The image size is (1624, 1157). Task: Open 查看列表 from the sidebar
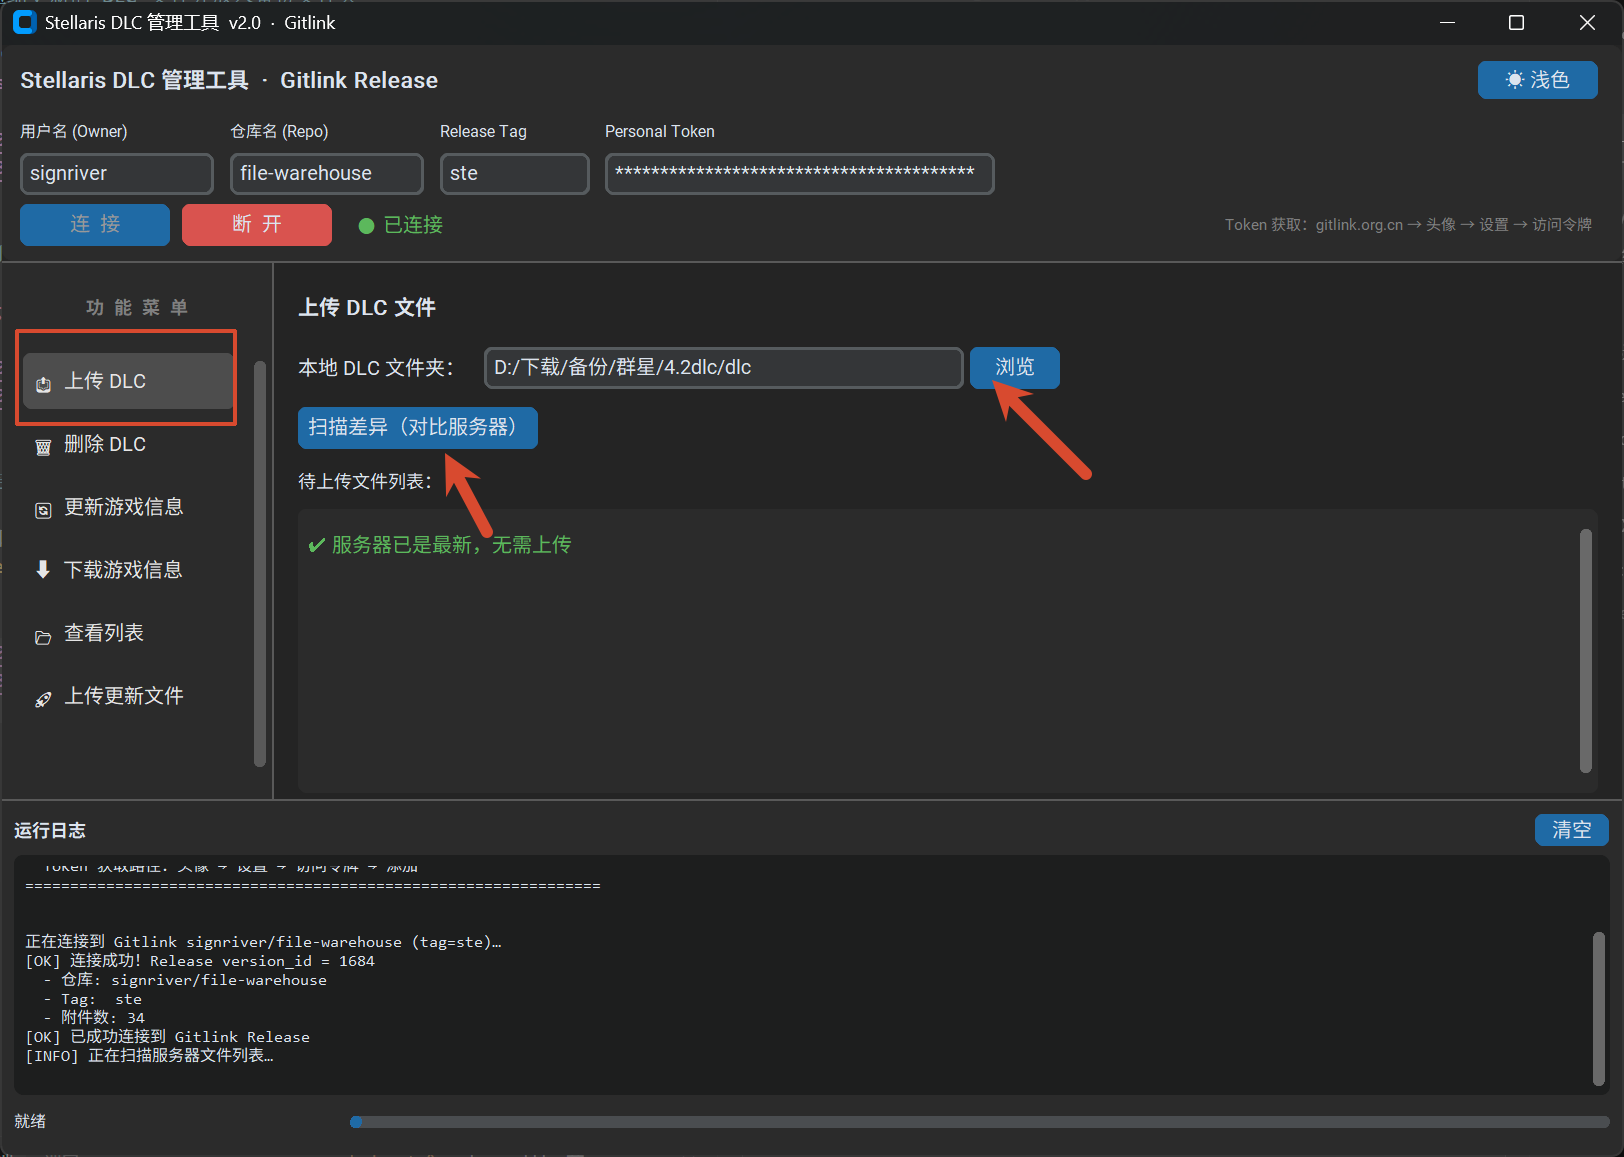tap(128, 633)
